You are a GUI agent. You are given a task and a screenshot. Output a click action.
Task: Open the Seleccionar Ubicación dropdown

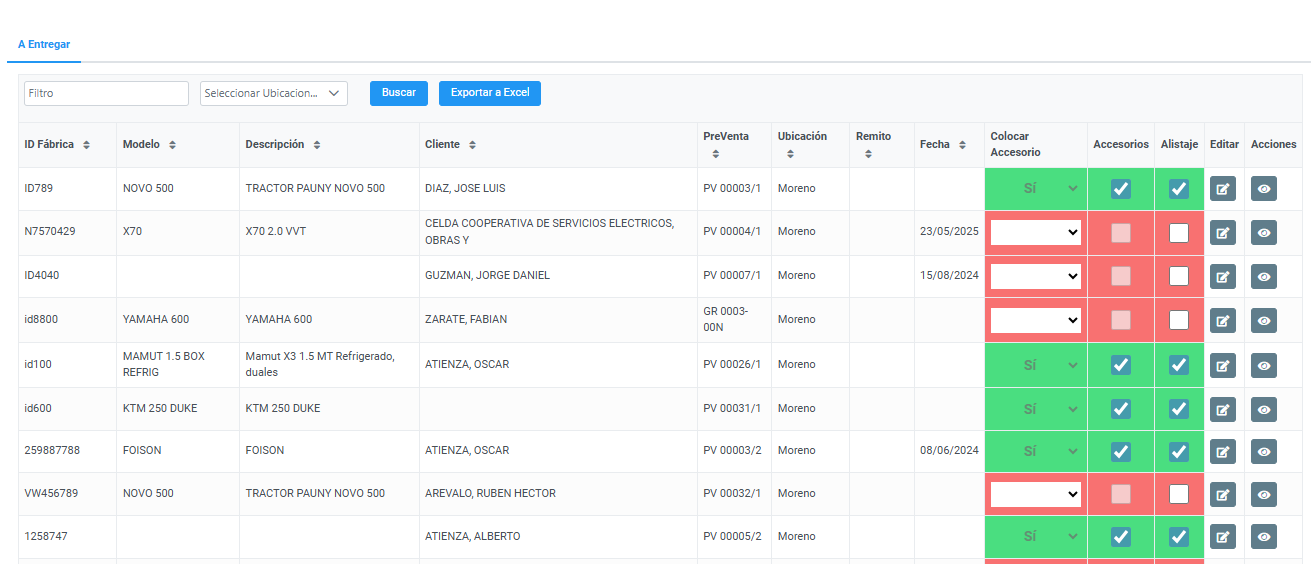273,93
